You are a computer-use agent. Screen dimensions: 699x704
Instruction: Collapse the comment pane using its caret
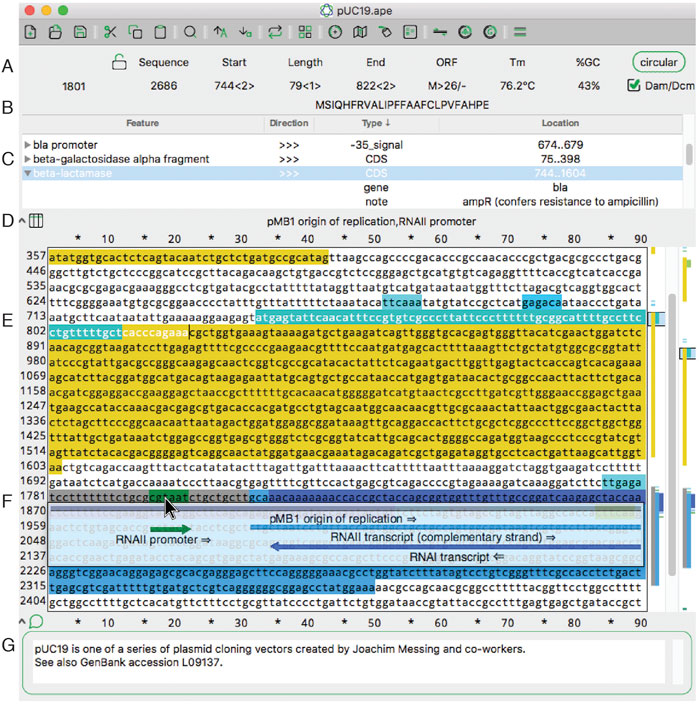coord(22,622)
